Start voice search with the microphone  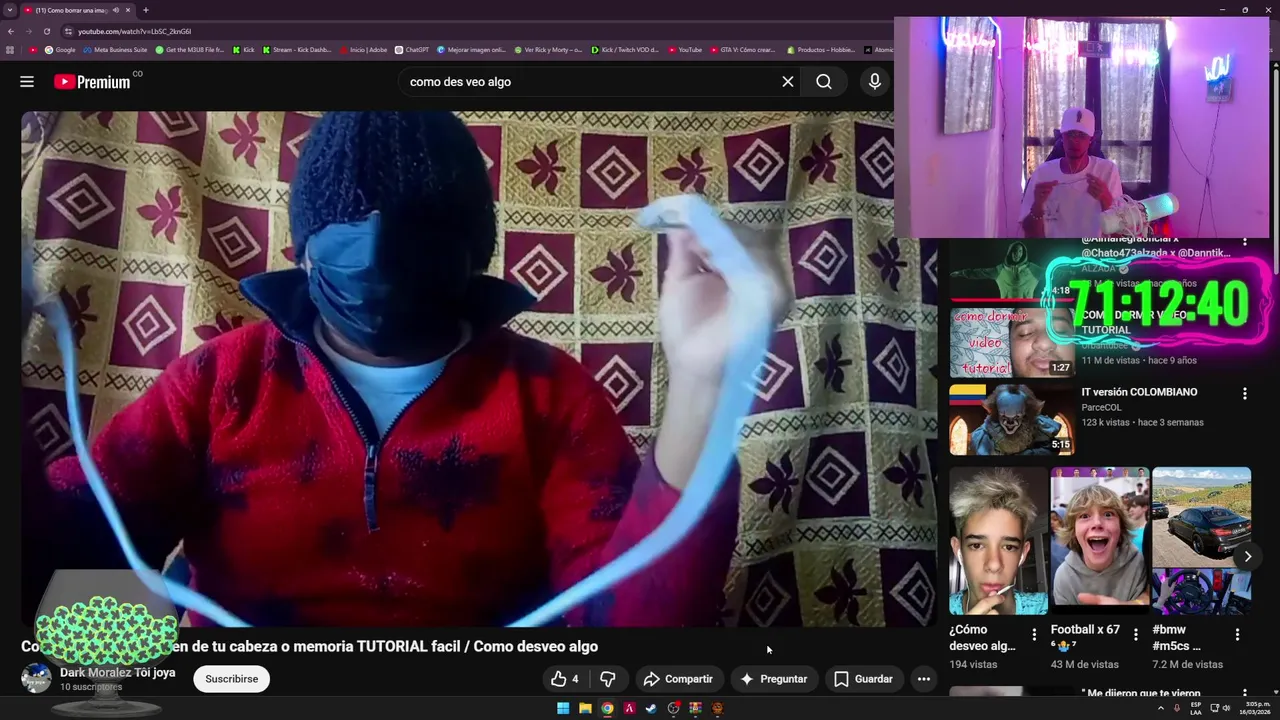pyautogui.click(x=875, y=82)
